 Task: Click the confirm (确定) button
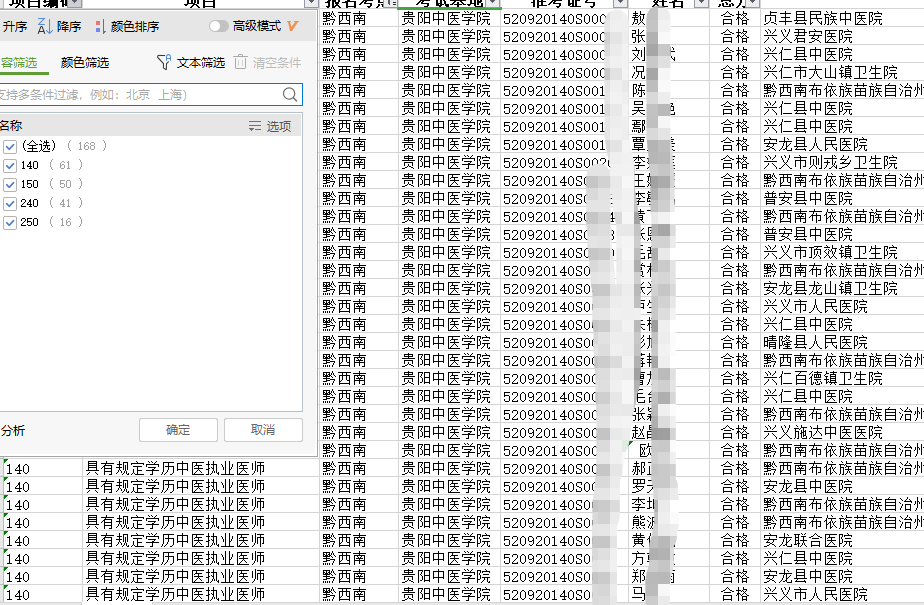tap(178, 430)
